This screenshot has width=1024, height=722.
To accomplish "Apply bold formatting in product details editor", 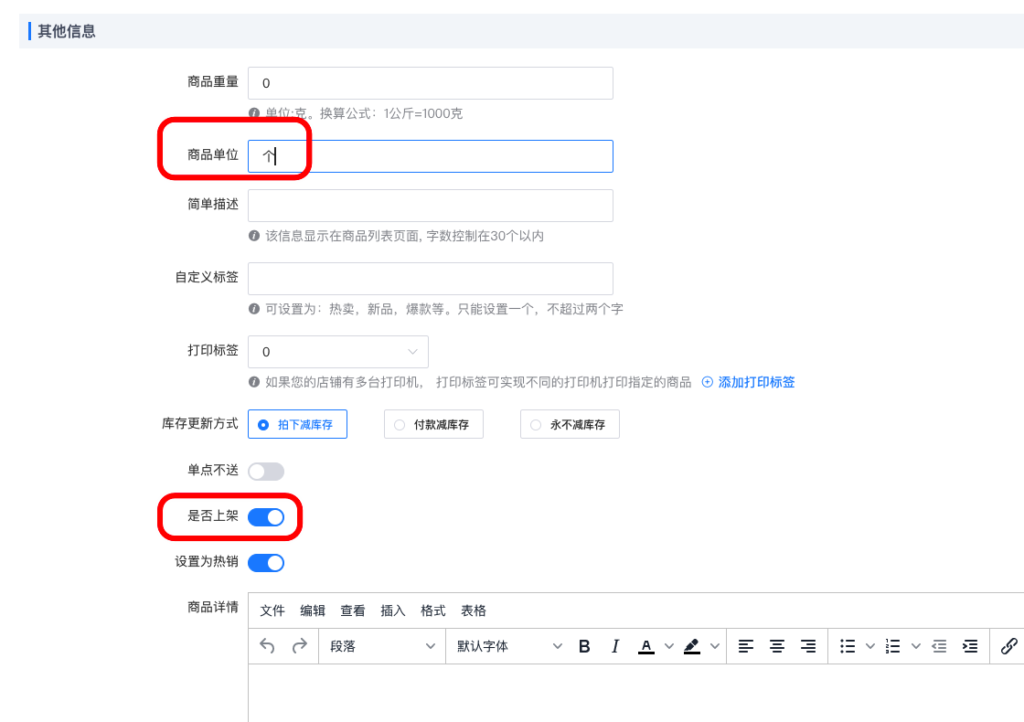I will tap(584, 645).
